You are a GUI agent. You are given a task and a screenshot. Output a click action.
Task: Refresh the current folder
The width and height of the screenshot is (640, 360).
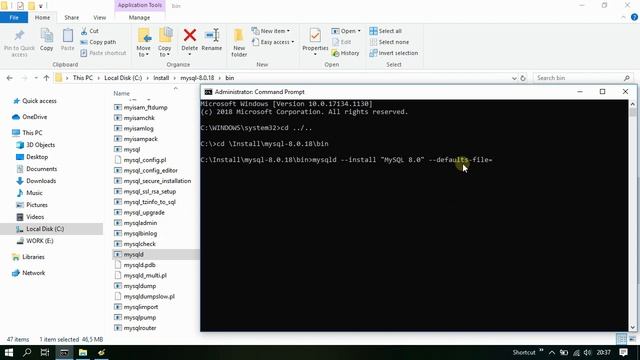[523, 78]
